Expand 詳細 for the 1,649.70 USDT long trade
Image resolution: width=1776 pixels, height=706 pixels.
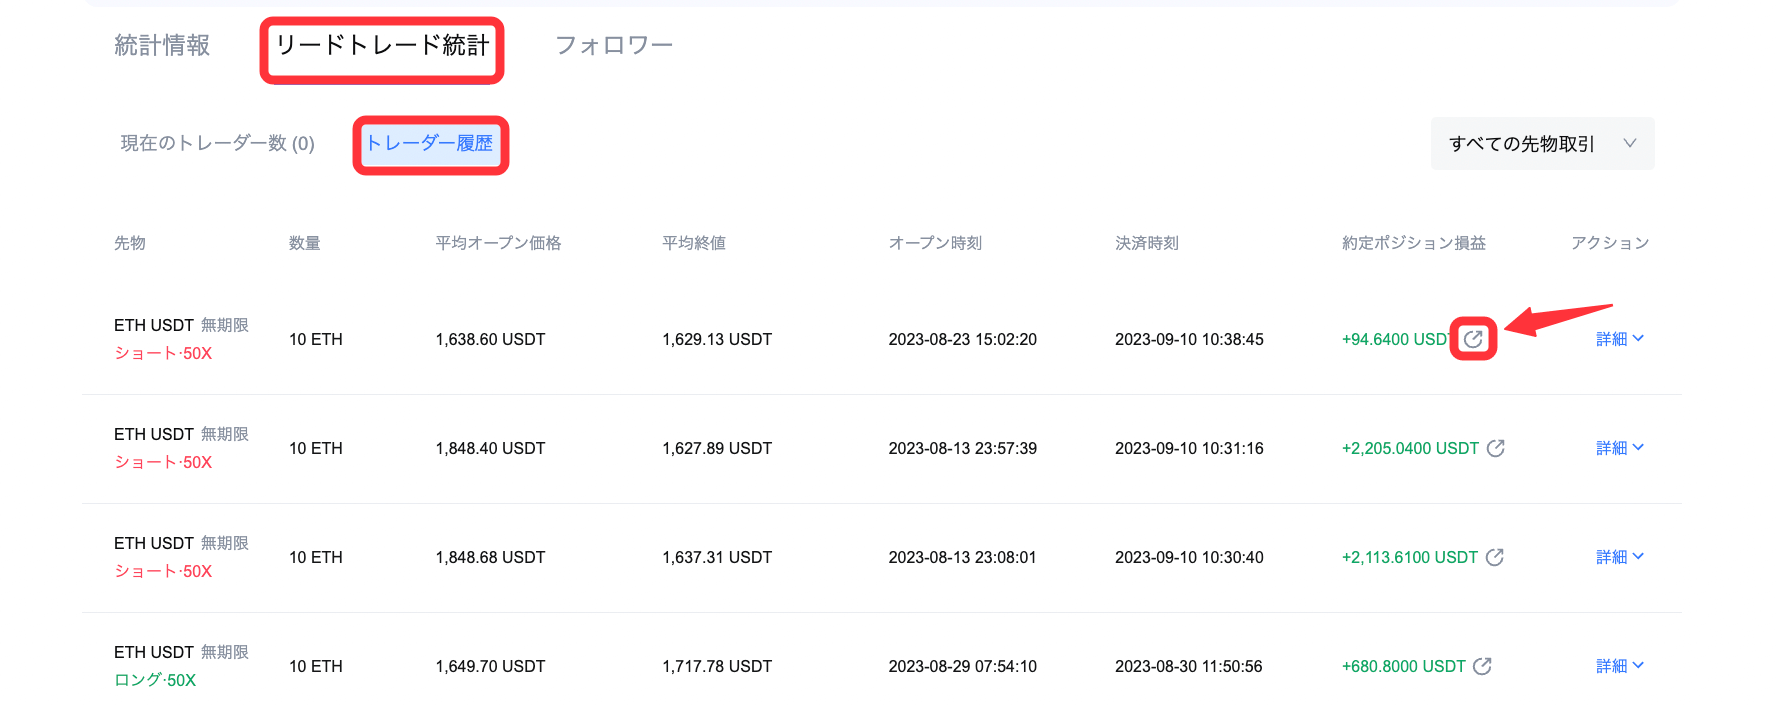tap(1619, 666)
